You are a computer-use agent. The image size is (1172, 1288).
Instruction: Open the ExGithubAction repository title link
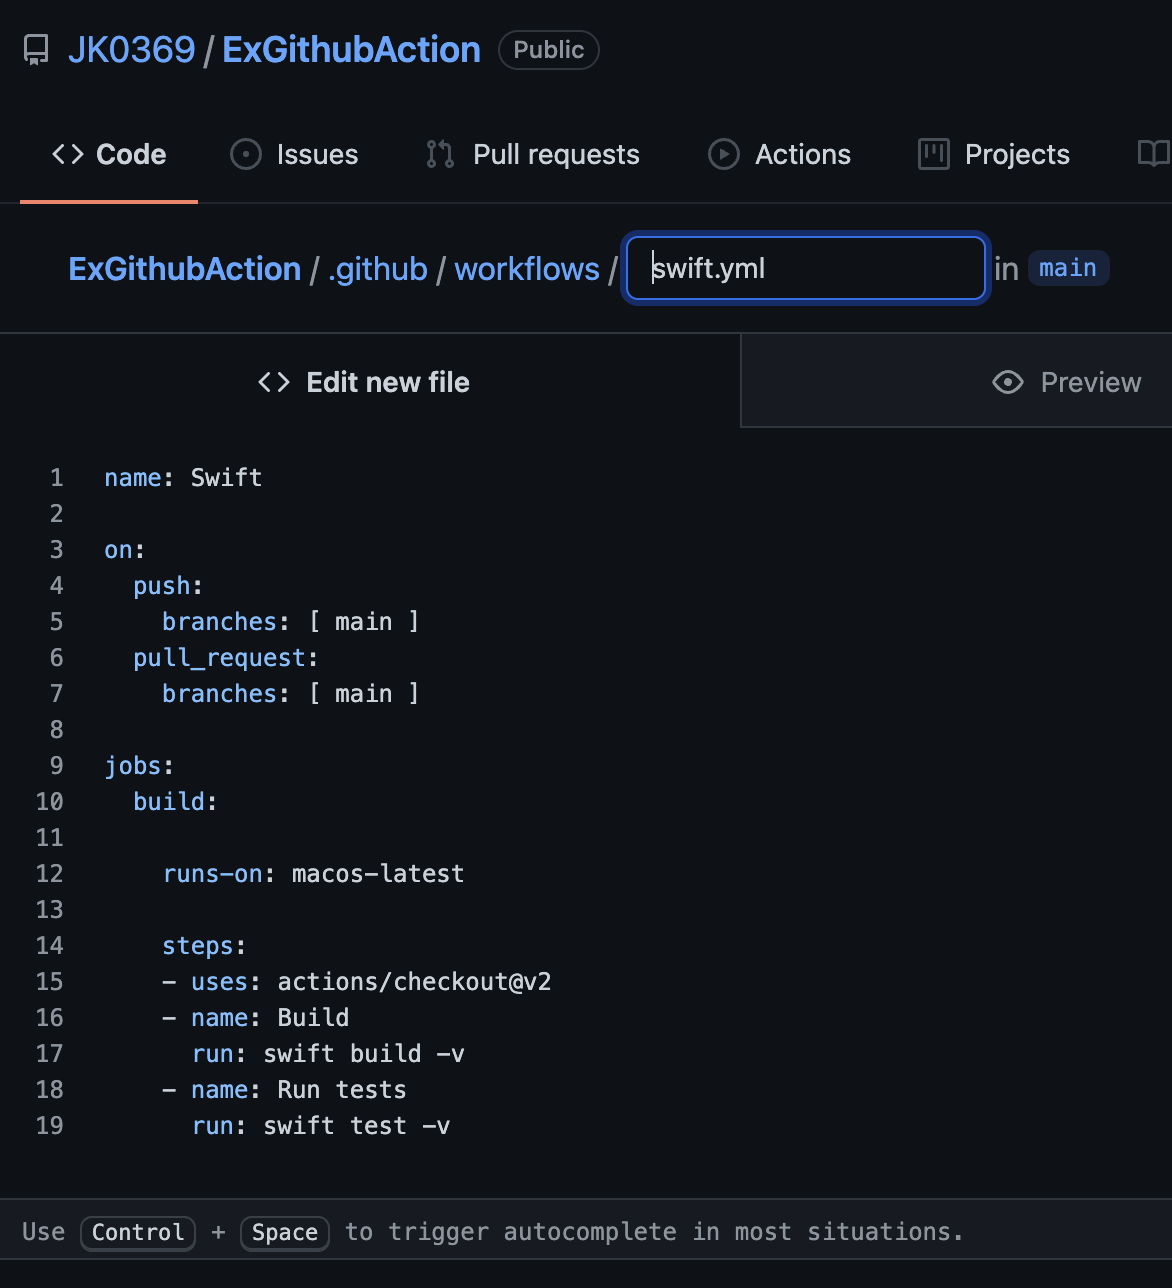click(x=351, y=50)
